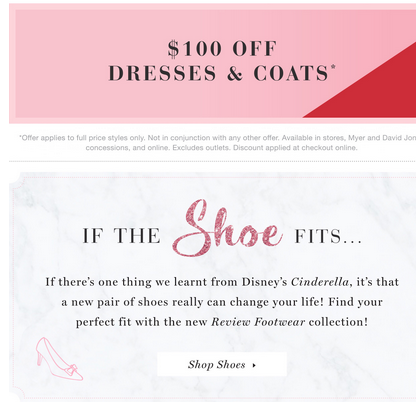Open the $100 OFF banner headline
Viewport: 416px width, 402px height.
click(222, 49)
